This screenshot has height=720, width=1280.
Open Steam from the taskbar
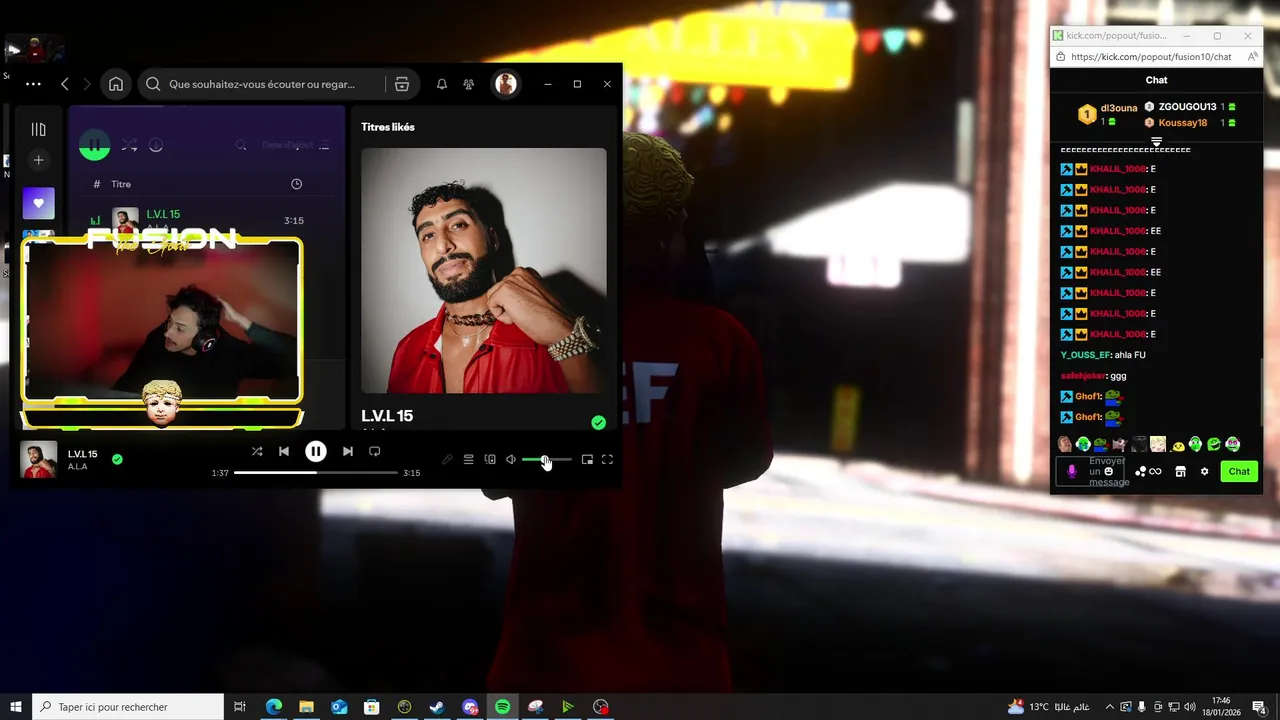point(437,707)
